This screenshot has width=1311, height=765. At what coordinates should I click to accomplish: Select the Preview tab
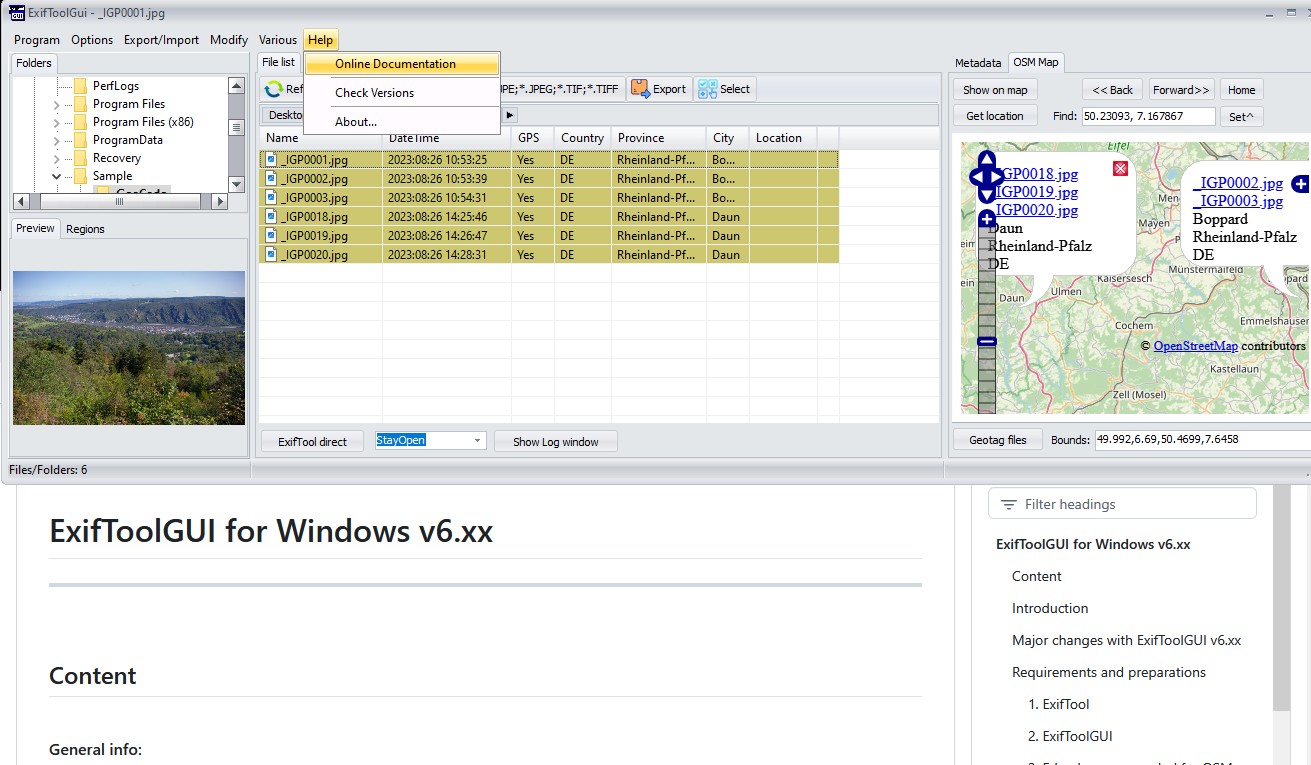(x=35, y=228)
